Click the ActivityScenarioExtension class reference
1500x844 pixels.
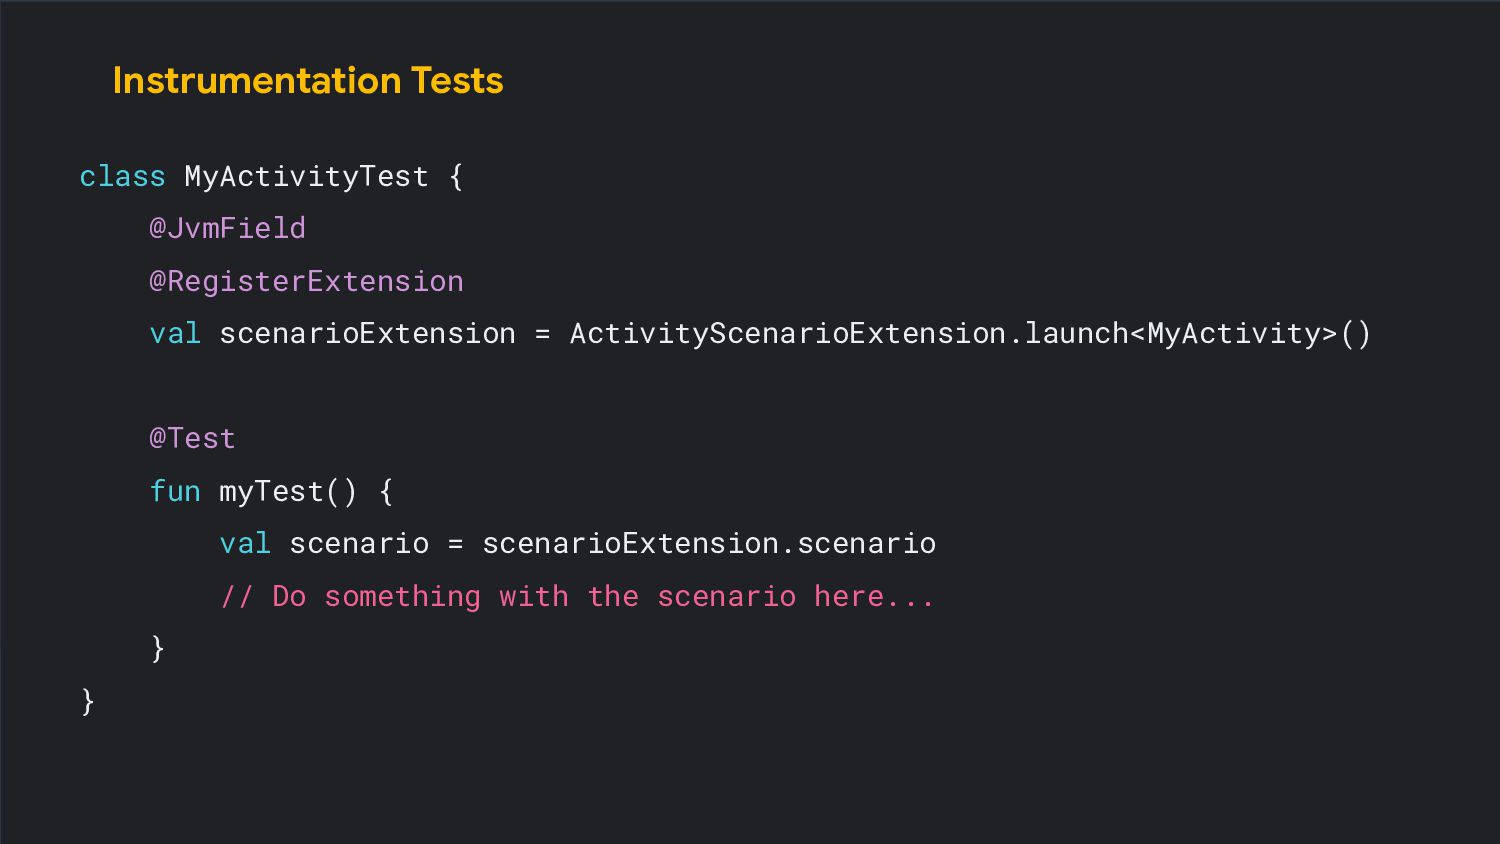point(787,334)
